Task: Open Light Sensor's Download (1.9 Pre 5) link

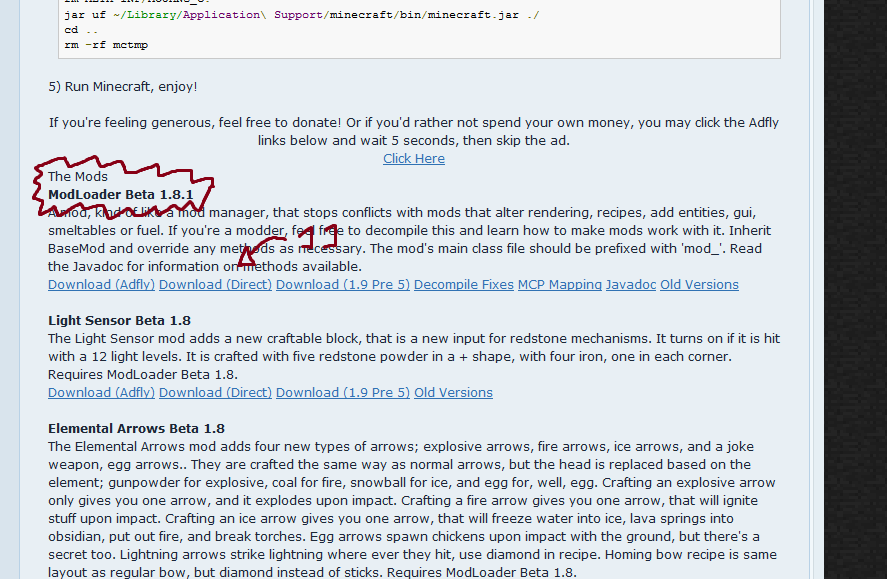Action: (343, 393)
